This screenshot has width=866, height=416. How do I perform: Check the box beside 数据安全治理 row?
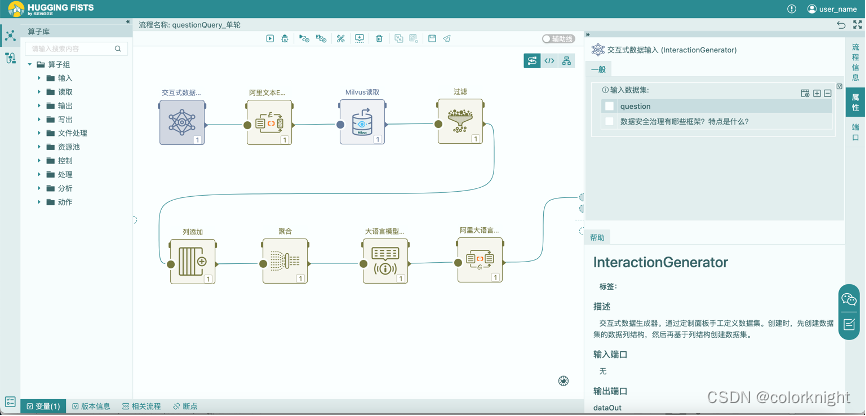[609, 122]
